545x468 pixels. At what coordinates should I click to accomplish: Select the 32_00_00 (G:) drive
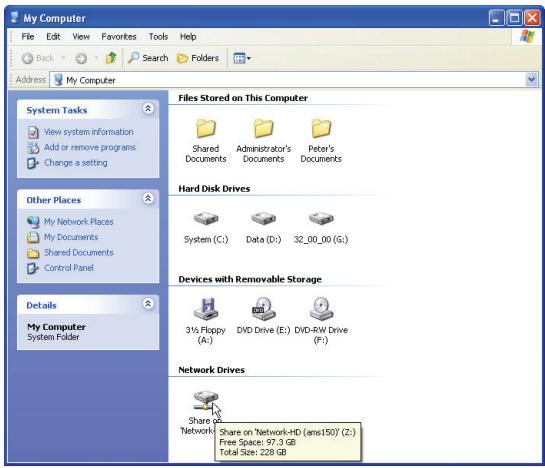click(321, 219)
